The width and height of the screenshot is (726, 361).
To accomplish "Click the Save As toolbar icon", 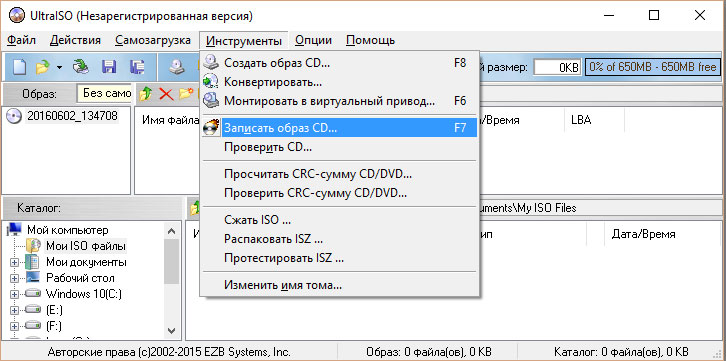I will tap(137, 68).
